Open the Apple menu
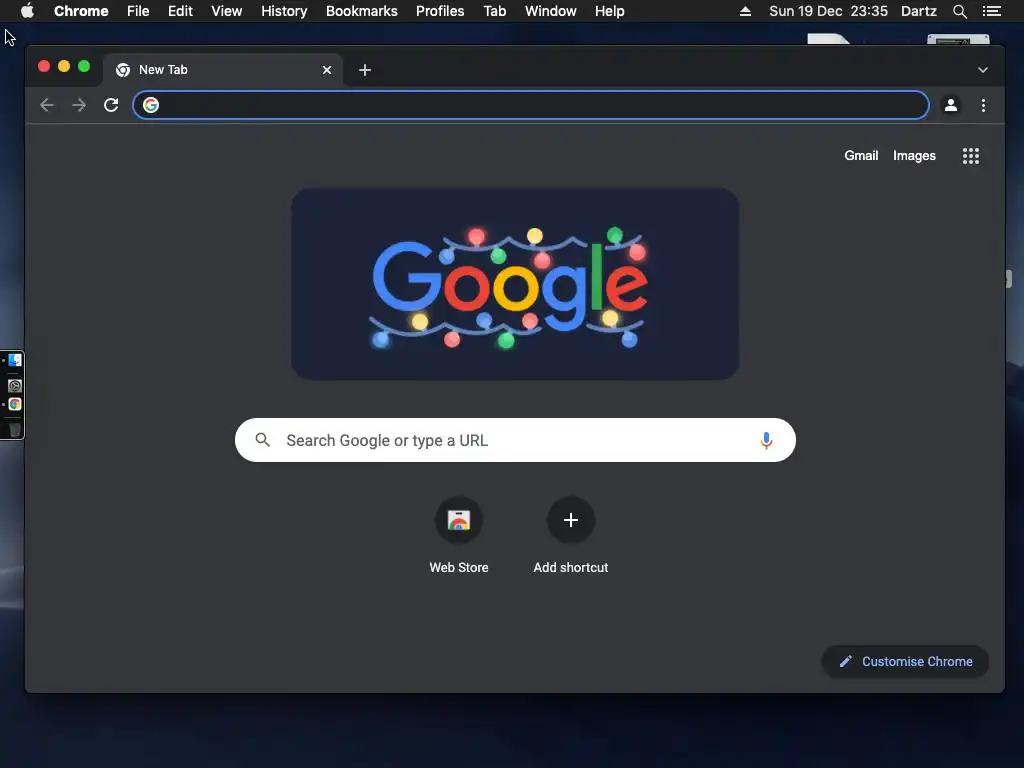 (27, 11)
